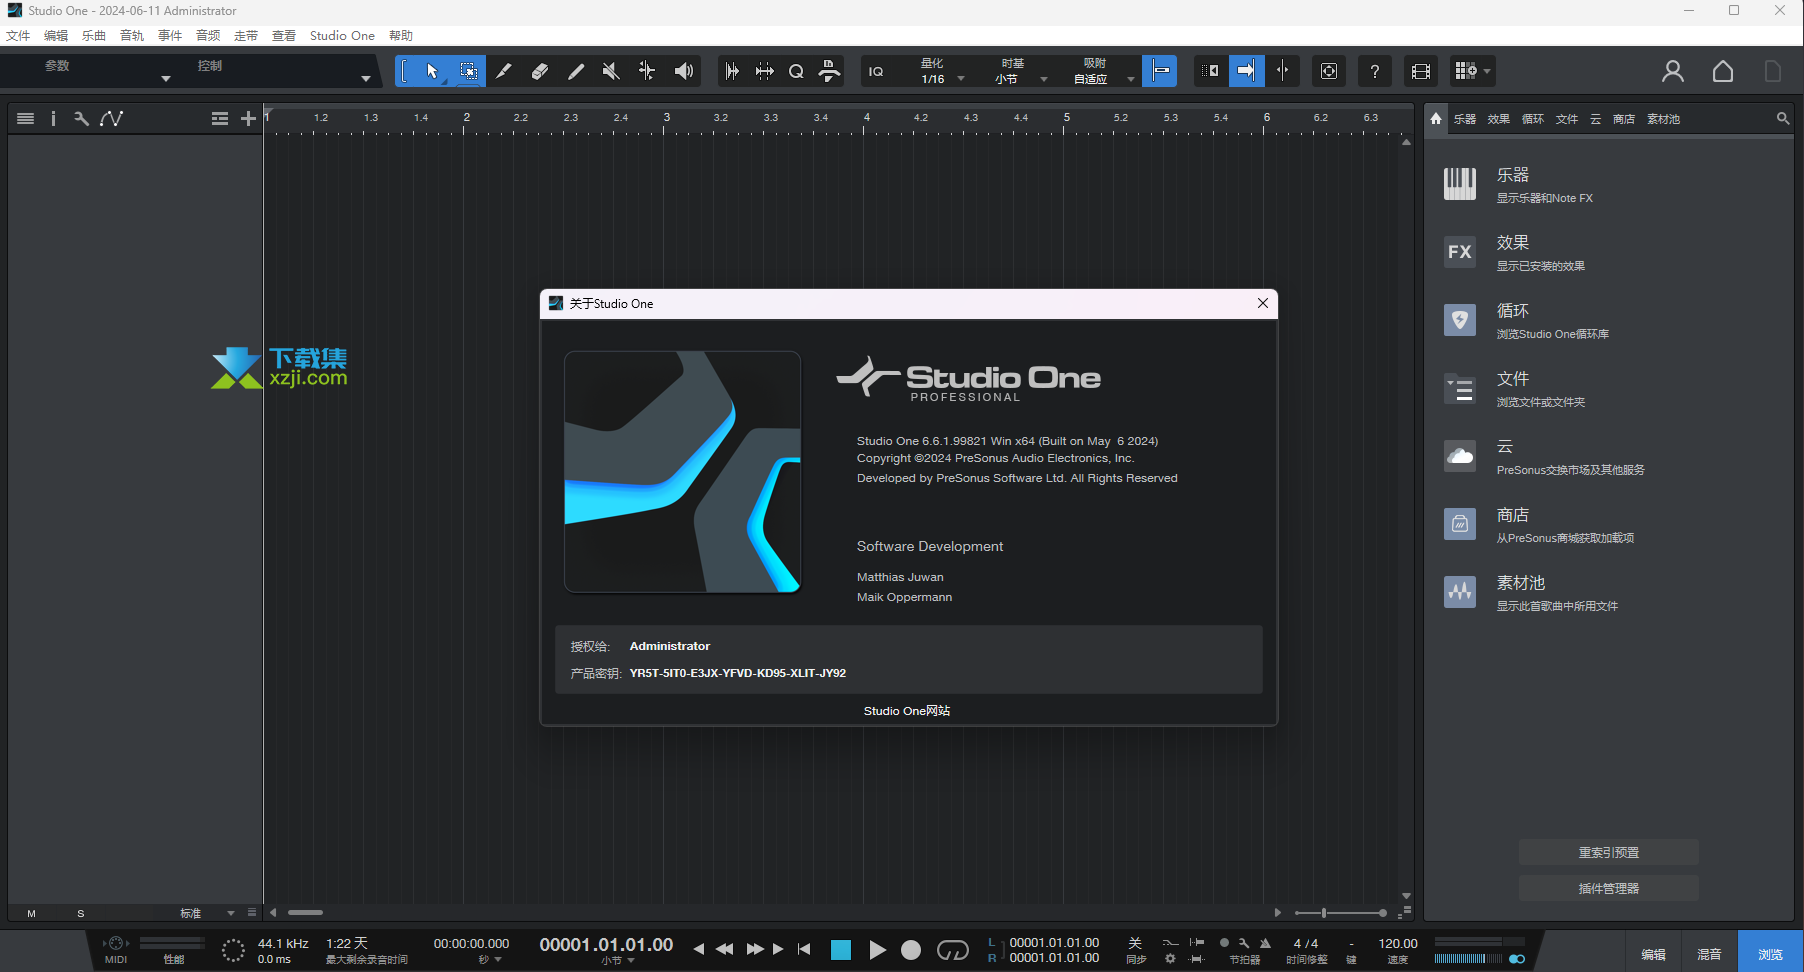Toggle ripple edit button
Viewport: 1804px width, 972px height.
click(1210, 71)
